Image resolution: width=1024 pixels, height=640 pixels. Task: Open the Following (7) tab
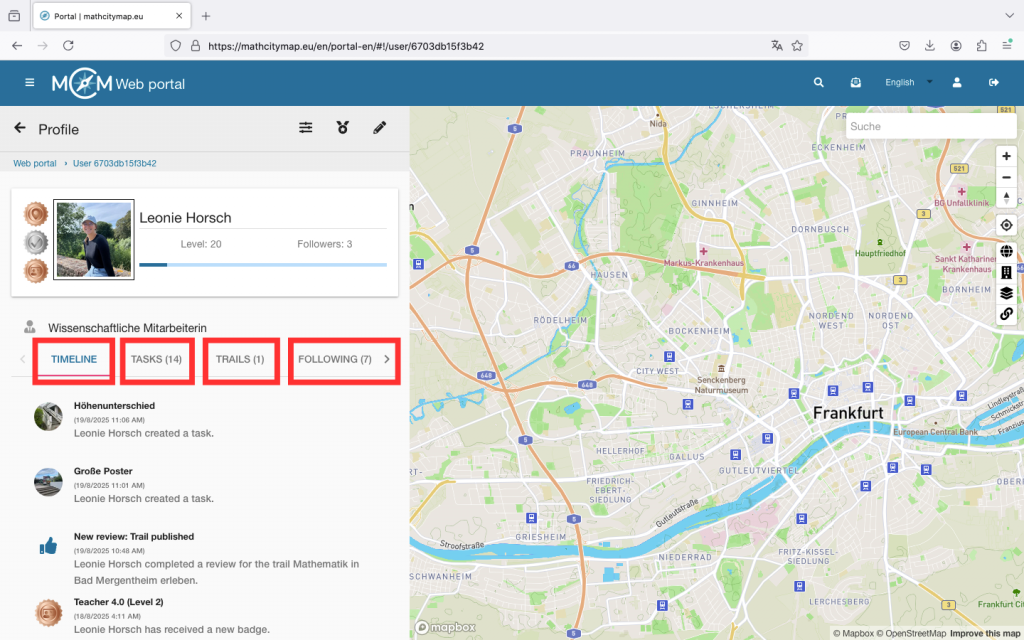point(334,359)
